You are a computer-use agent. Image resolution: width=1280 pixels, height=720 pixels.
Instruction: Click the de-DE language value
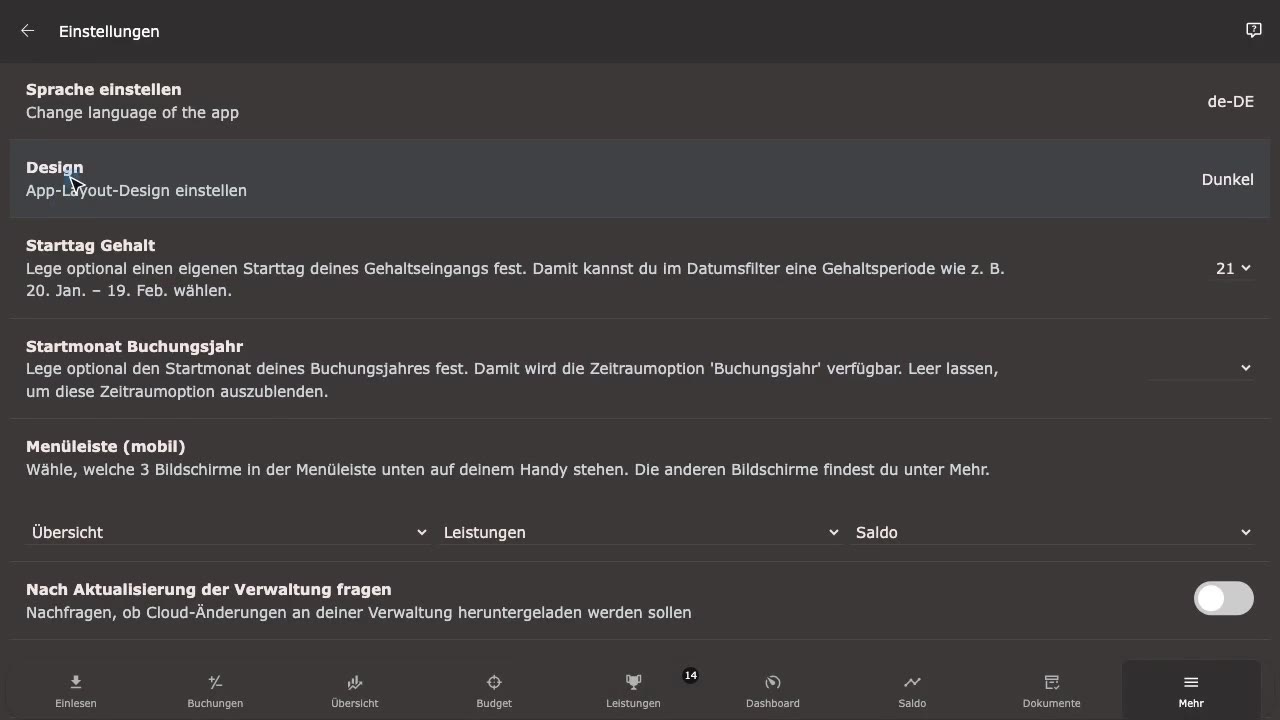click(1230, 101)
